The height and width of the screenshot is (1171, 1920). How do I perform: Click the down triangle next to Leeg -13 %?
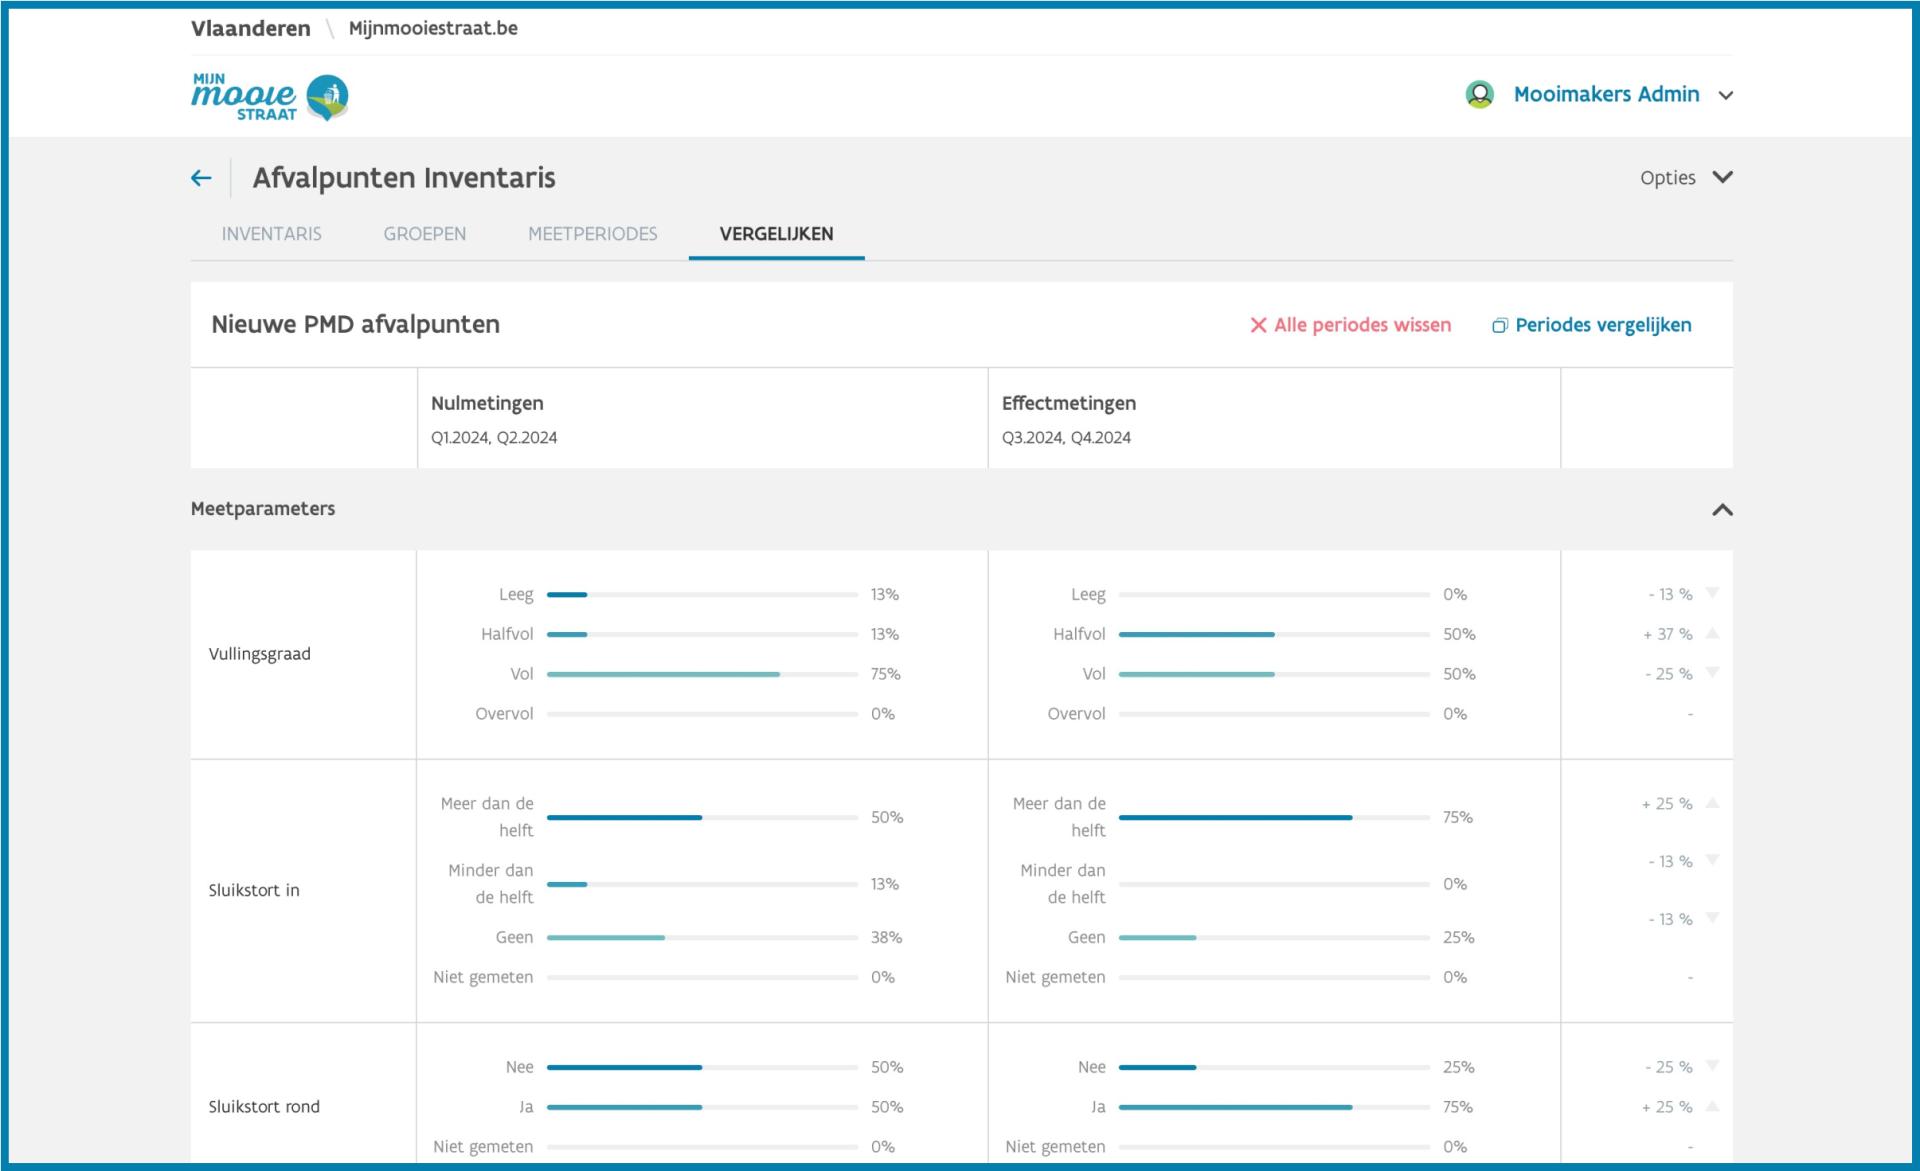(1712, 593)
